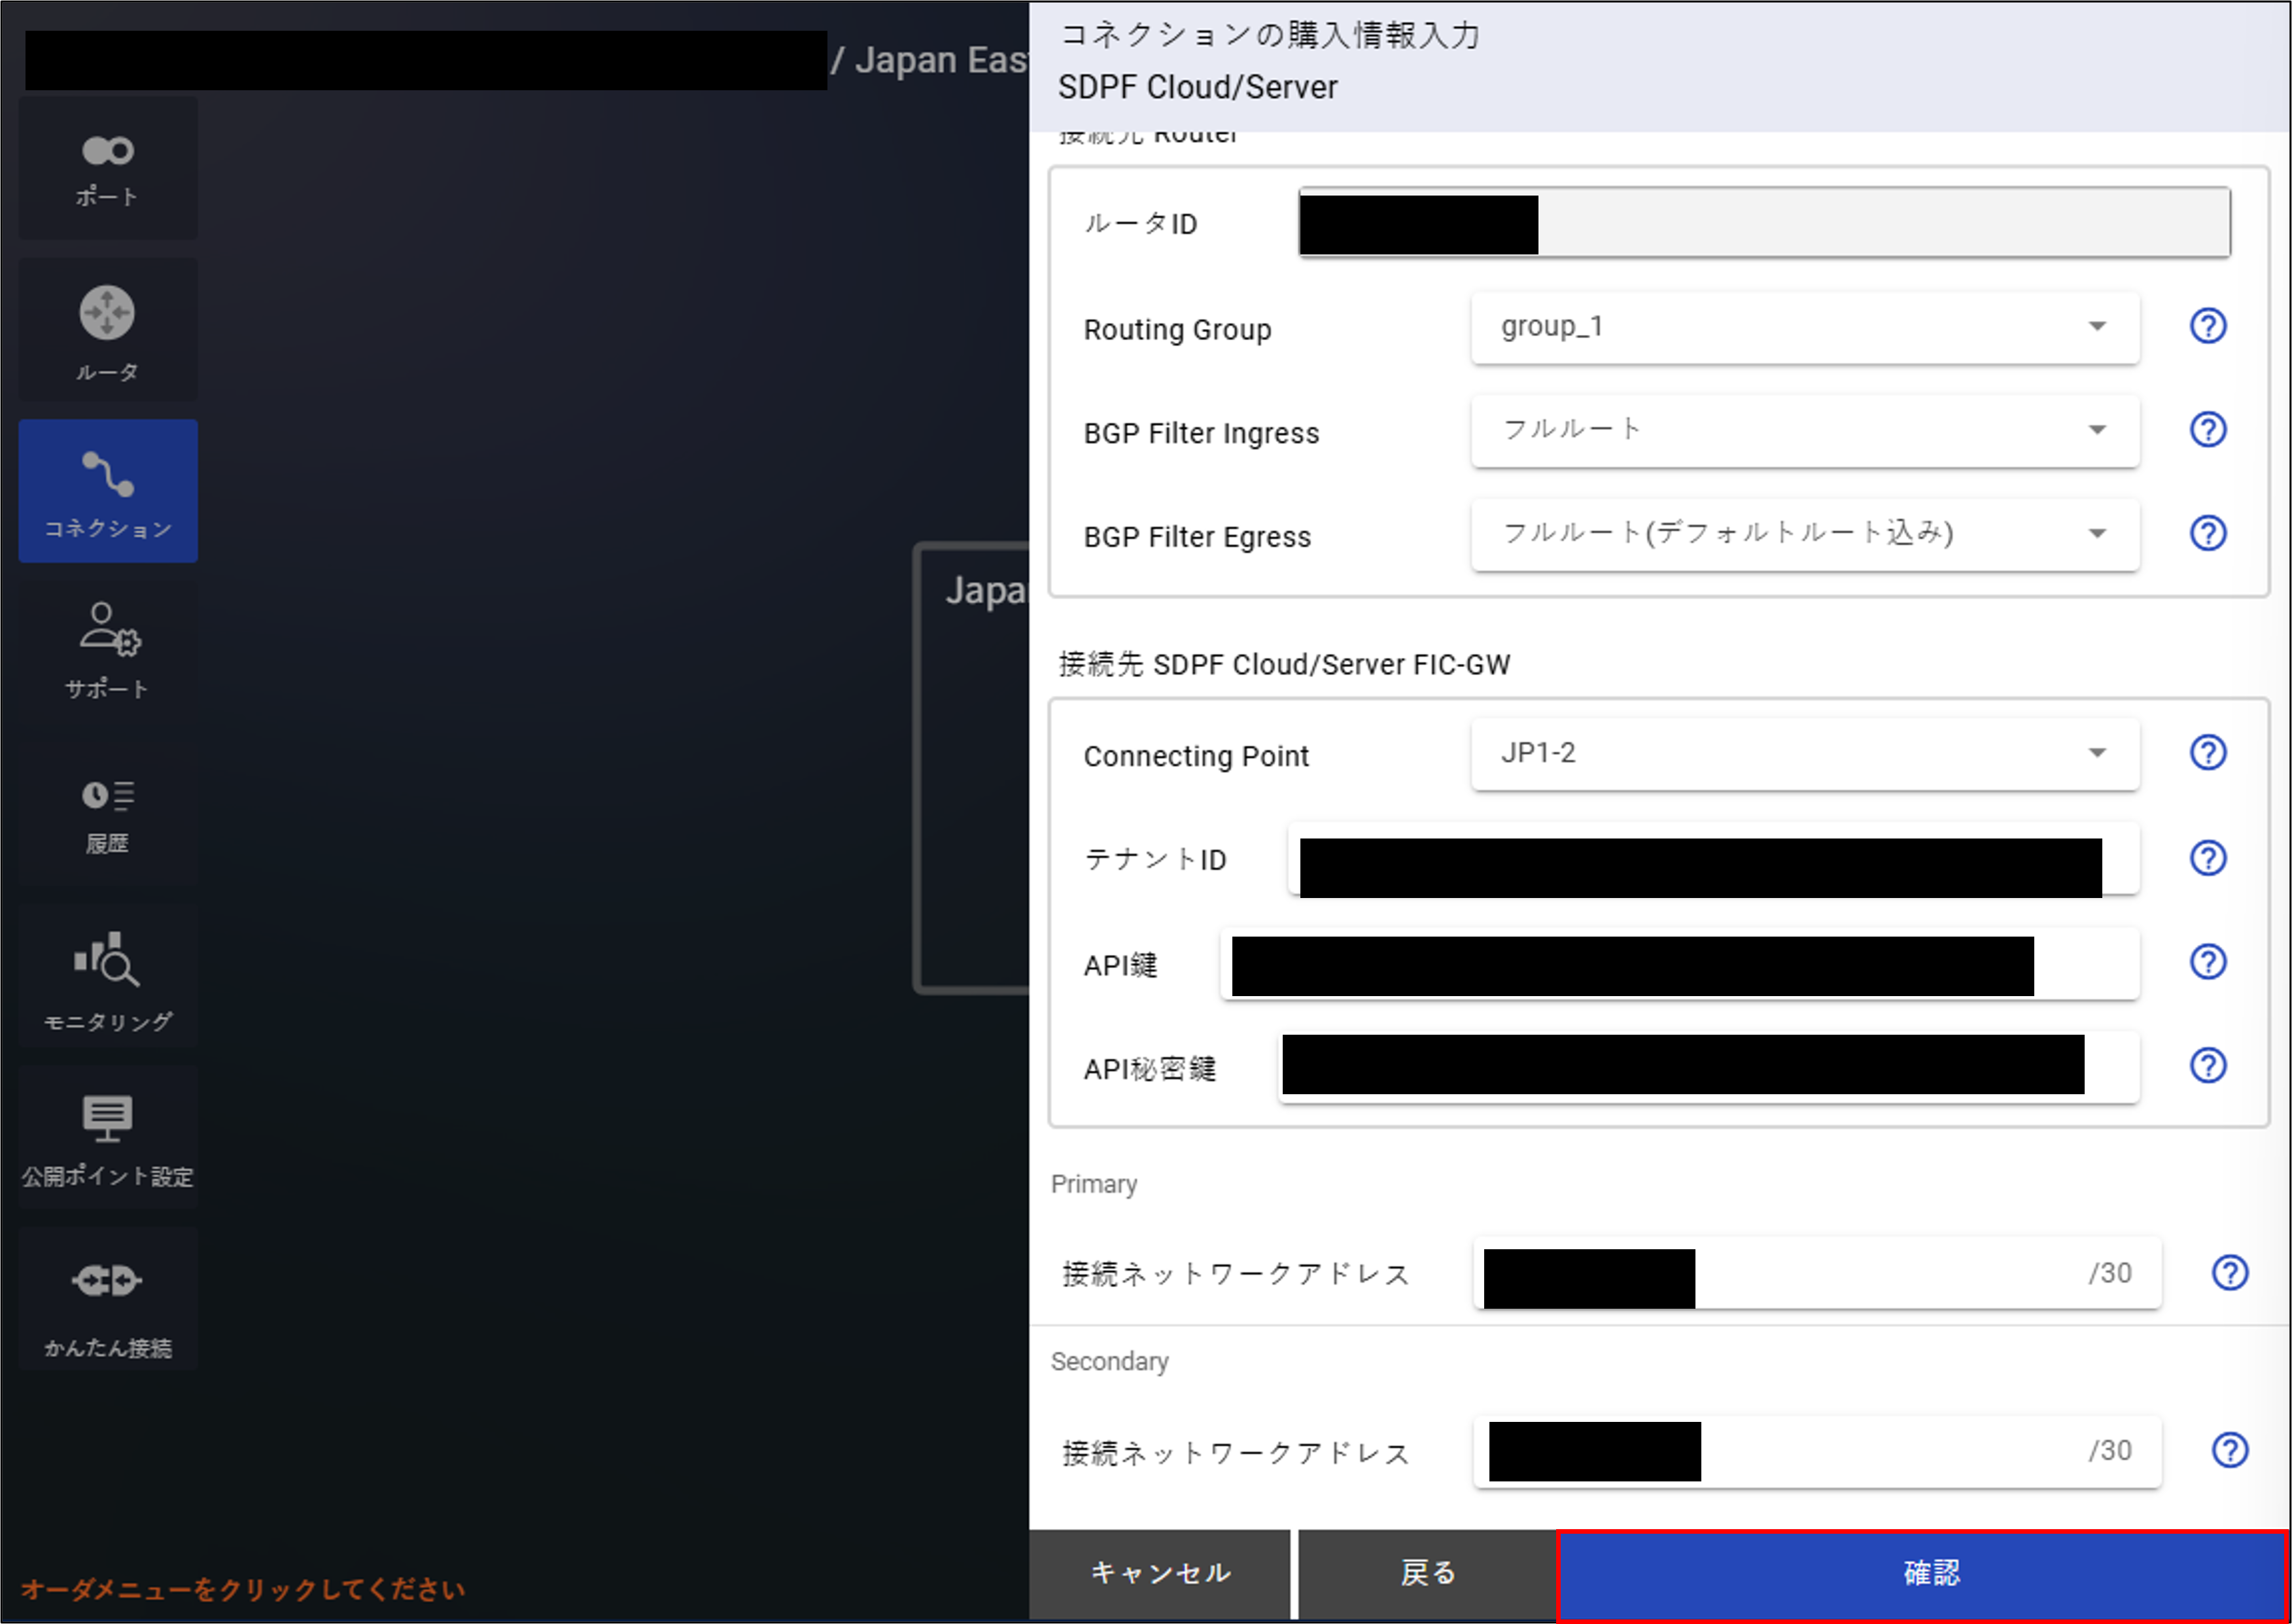Open the Connecting Point JP1-2 dropdown

click(x=1805, y=754)
